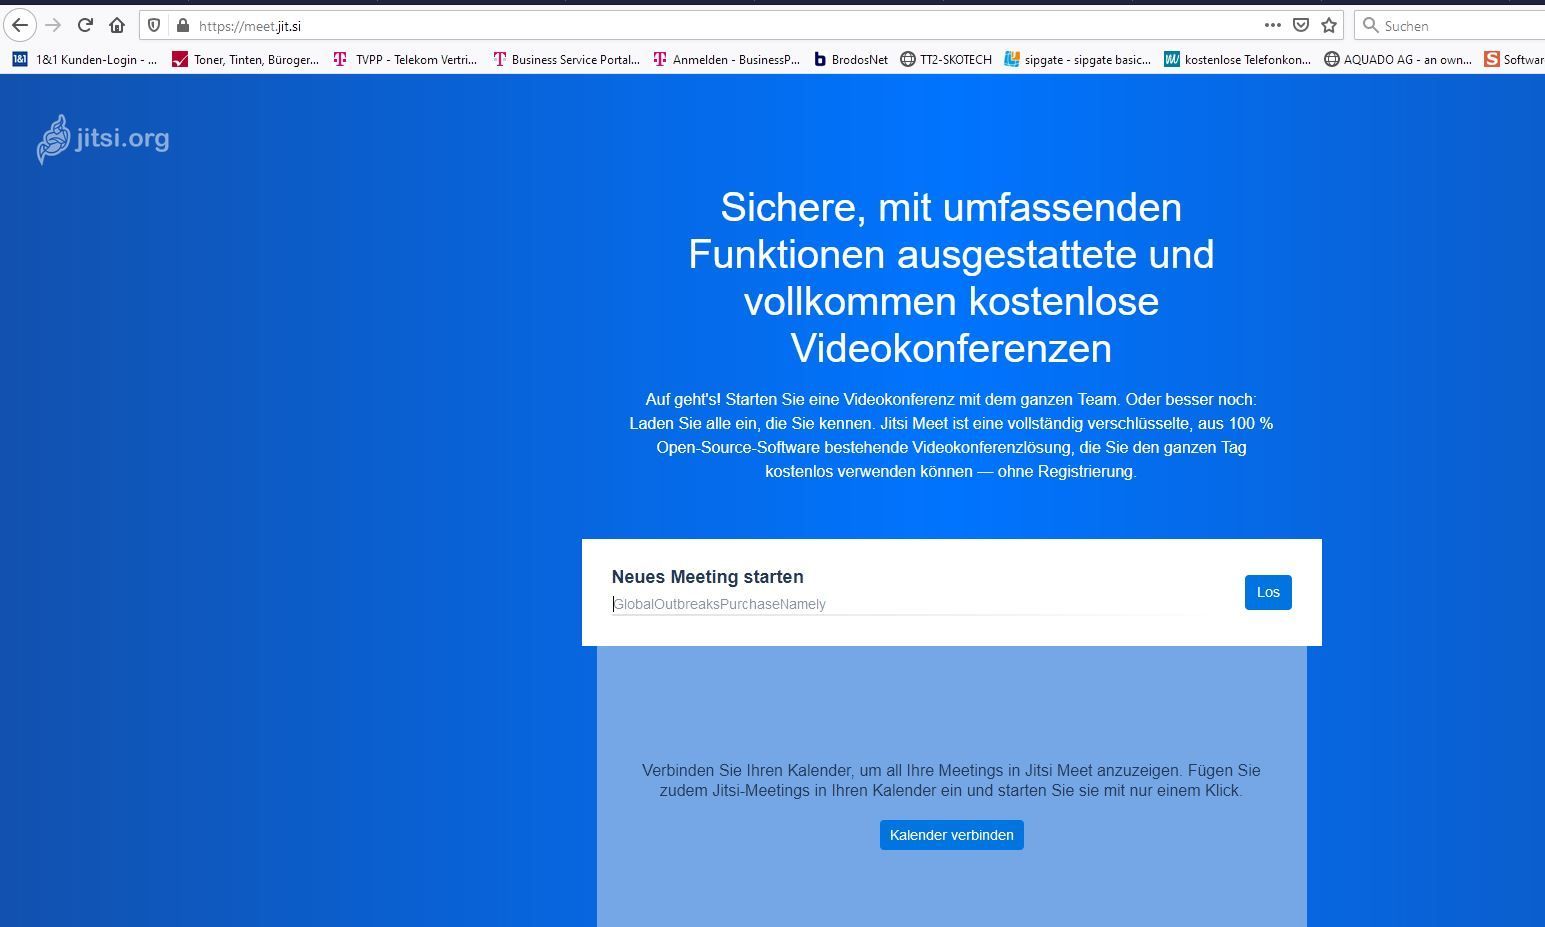This screenshot has height=927, width=1545.
Task: Open the AQUADO AG bookmark
Action: (1398, 59)
